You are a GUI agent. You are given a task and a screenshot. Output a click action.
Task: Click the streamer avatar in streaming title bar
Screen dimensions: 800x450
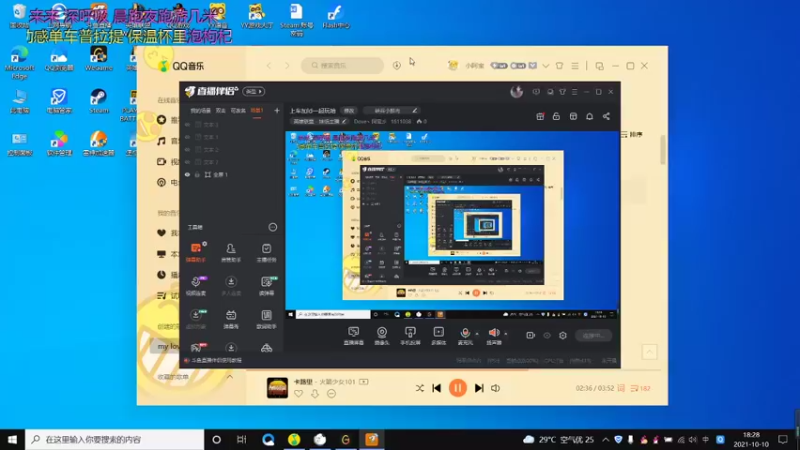(516, 92)
